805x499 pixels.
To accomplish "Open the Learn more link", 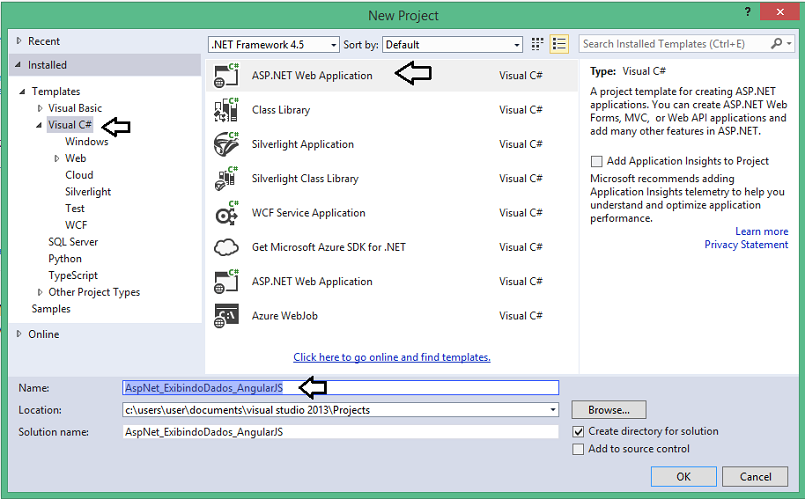I will coord(761,231).
